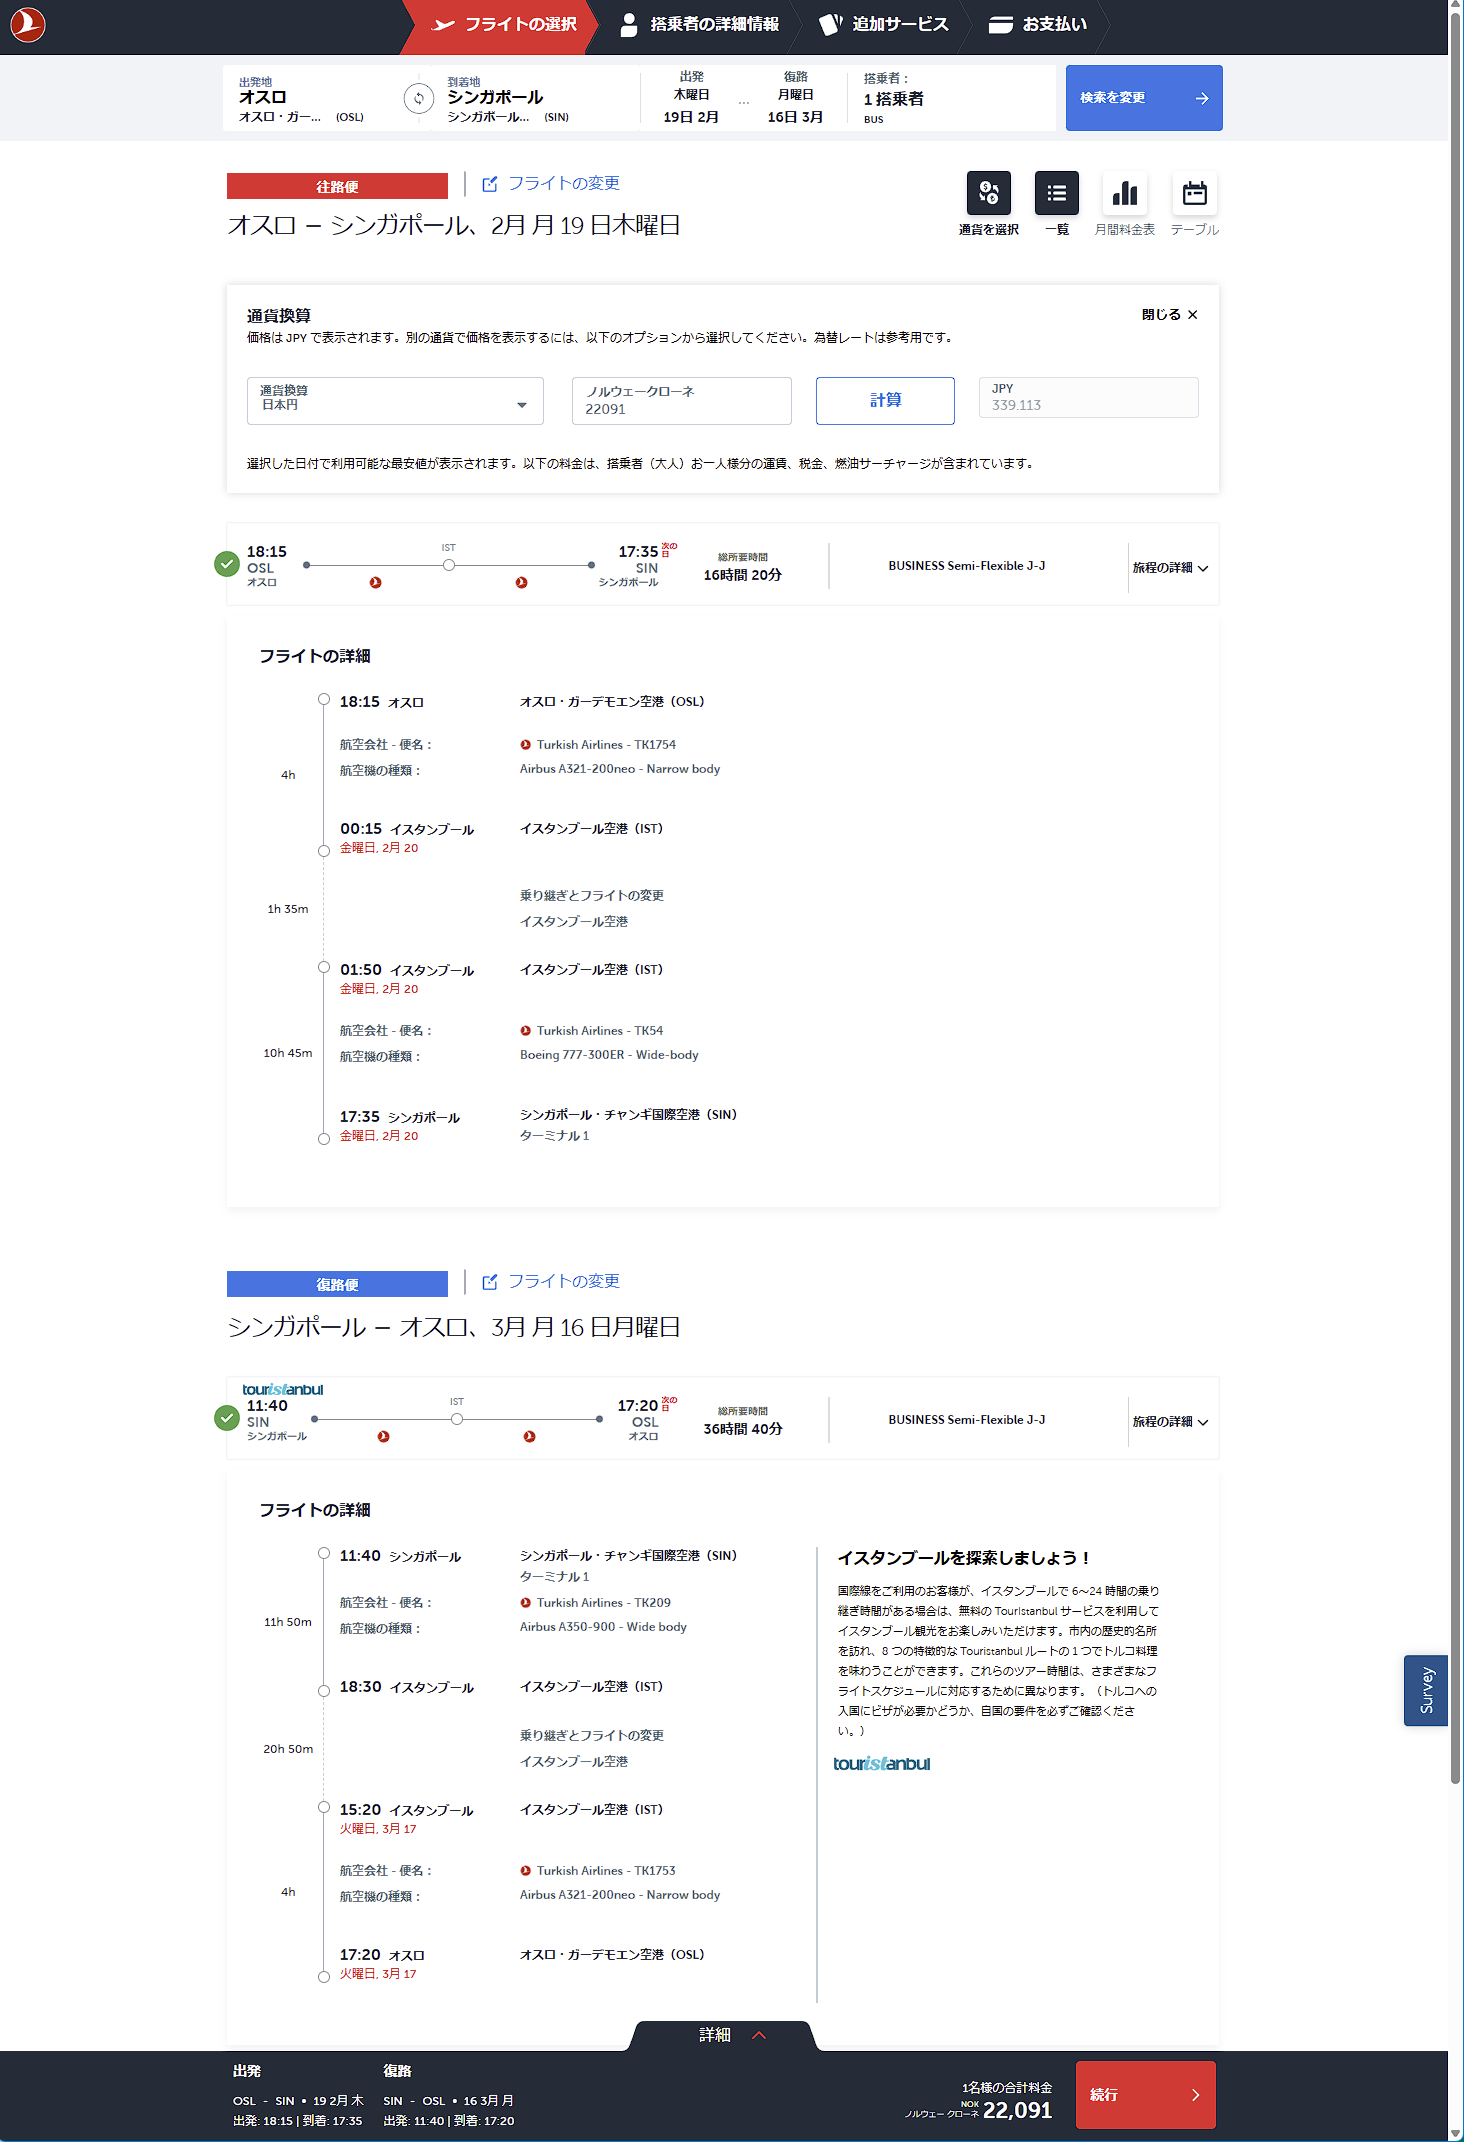Image resolution: width=1464 pixels, height=2142 pixels.
Task: Swap origin and destination cities
Action: point(418,98)
